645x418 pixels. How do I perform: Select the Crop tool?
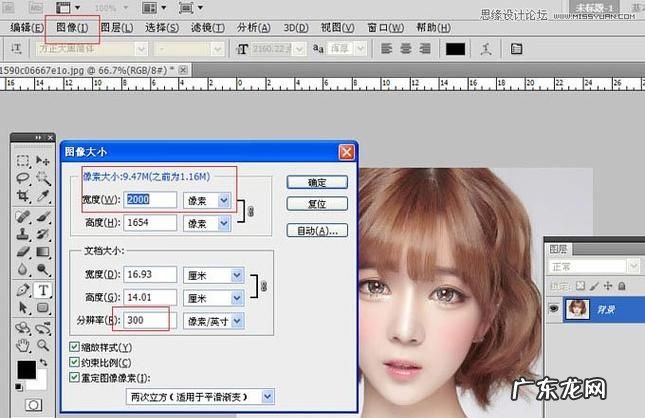[23, 195]
